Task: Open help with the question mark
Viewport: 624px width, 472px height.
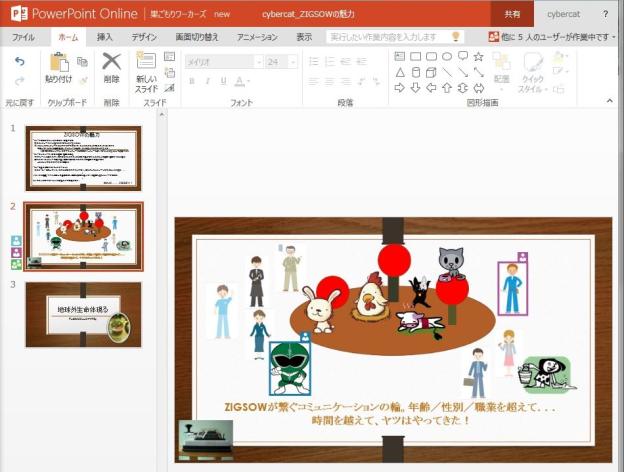Action: coord(605,14)
